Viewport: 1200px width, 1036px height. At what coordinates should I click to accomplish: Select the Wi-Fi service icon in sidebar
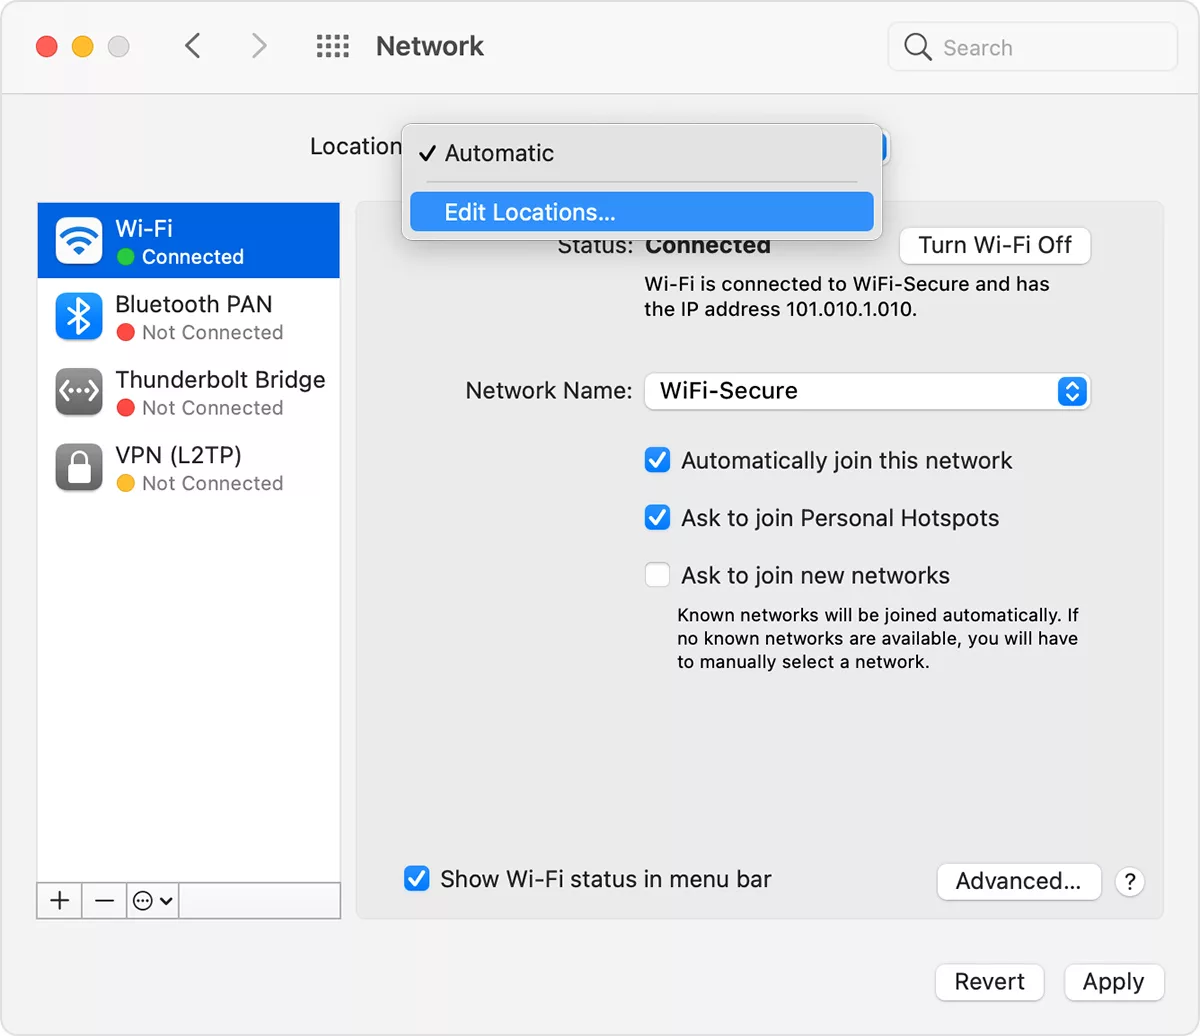[x=78, y=240]
